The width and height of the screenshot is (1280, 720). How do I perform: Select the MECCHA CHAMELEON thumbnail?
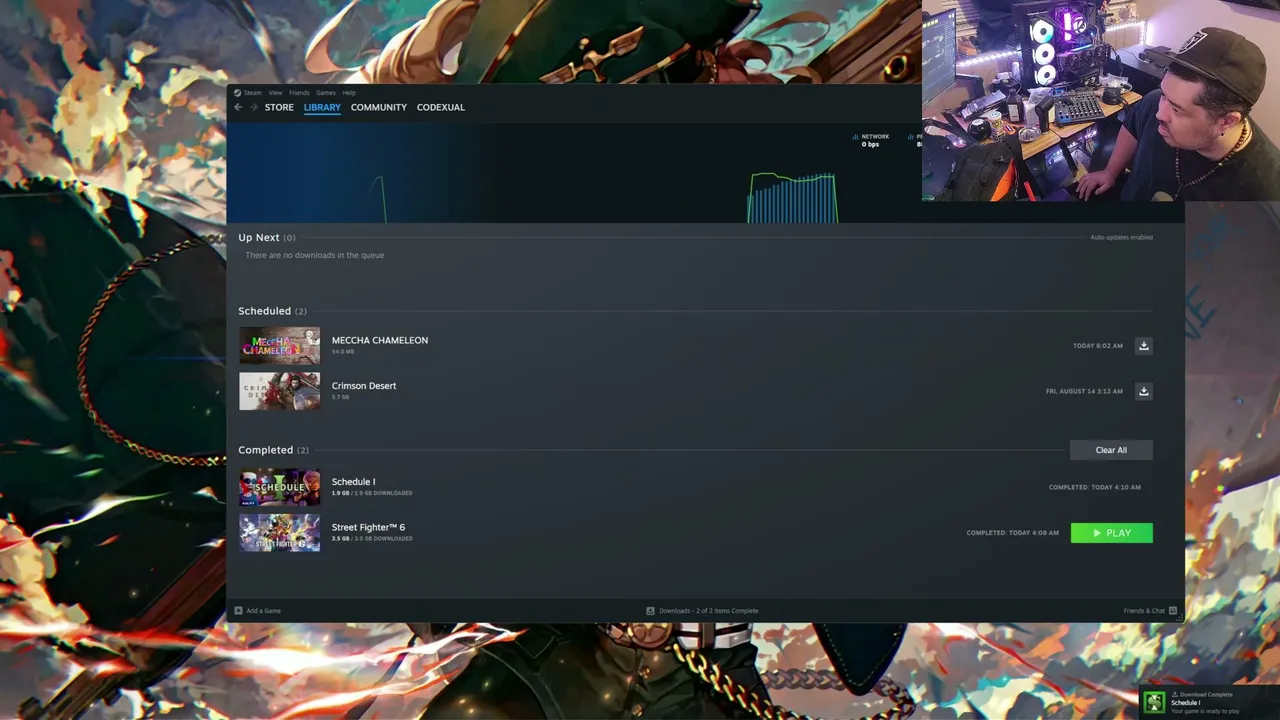tap(279, 346)
